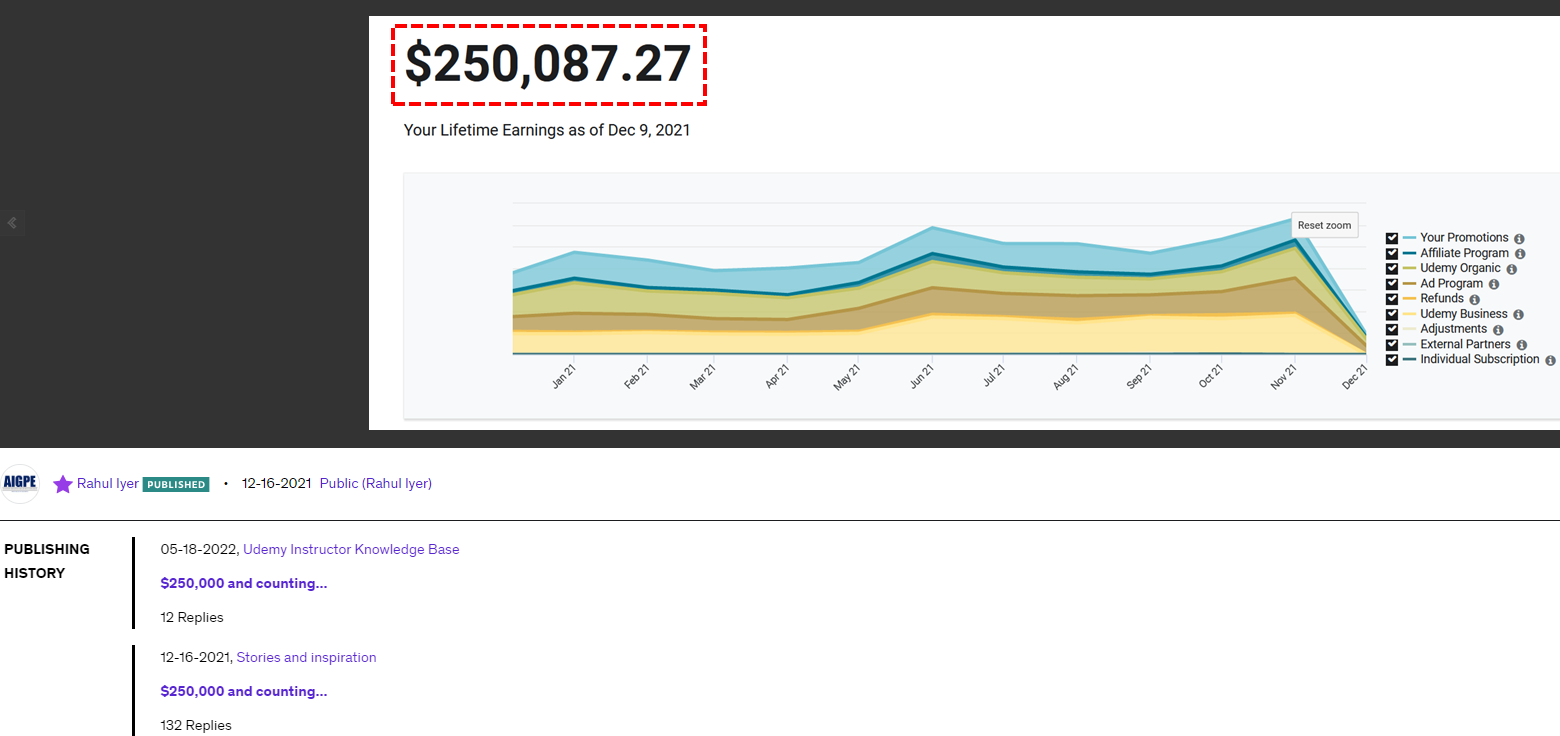
Task: Click the Reset zoom button
Action: point(1324,225)
